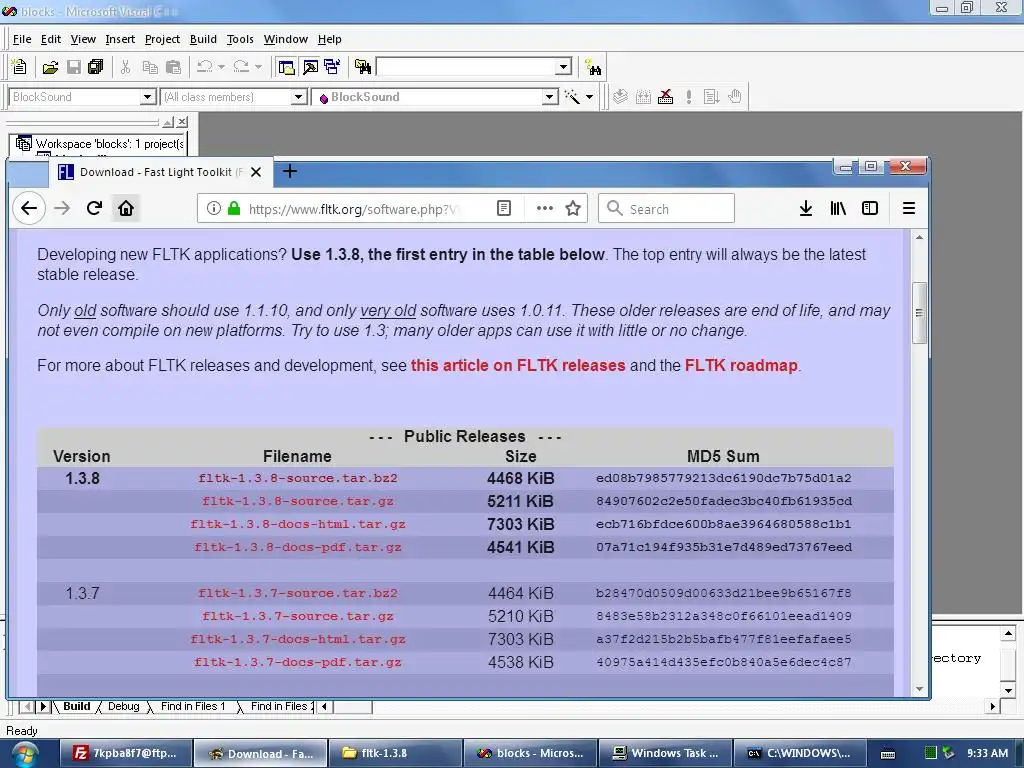Viewport: 1024px width, 768px height.
Task: Open the Firefox home page button
Action: [x=125, y=208]
